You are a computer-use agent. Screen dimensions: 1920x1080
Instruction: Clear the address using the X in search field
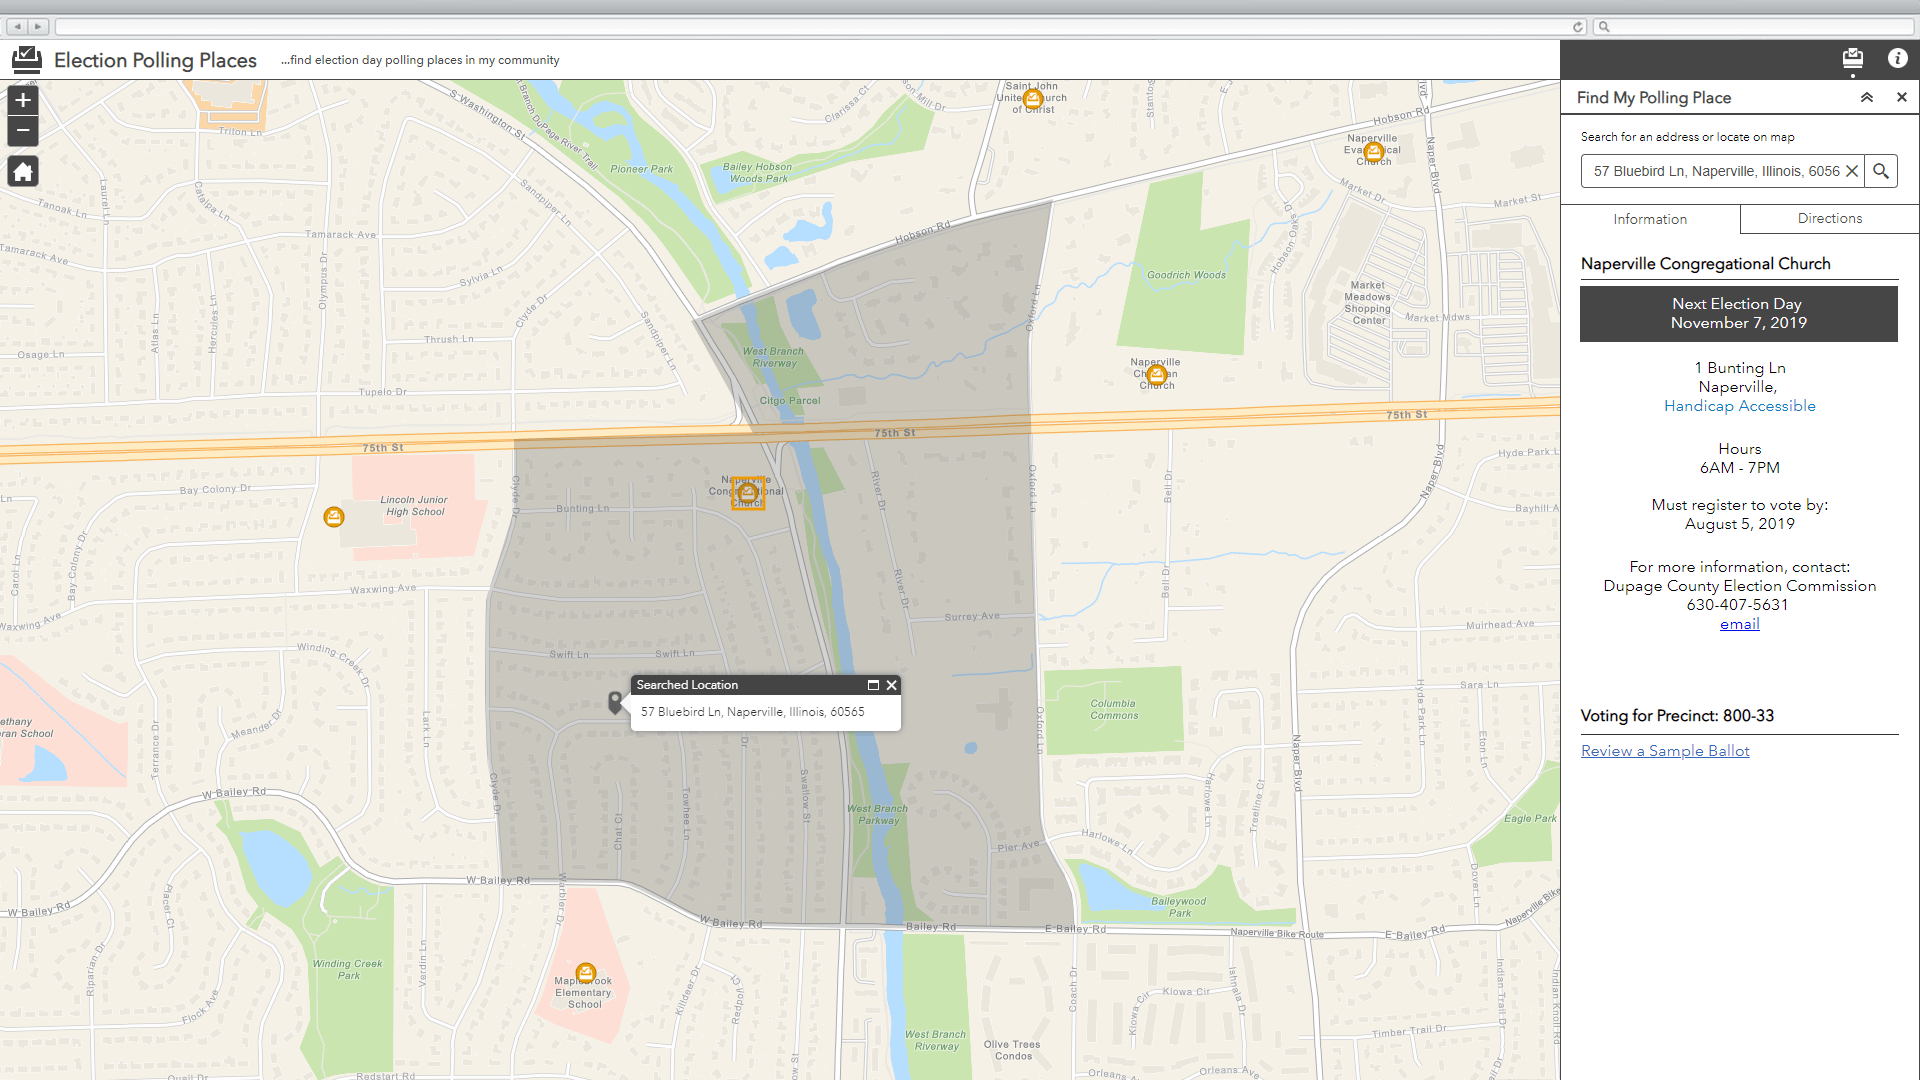pos(1853,171)
